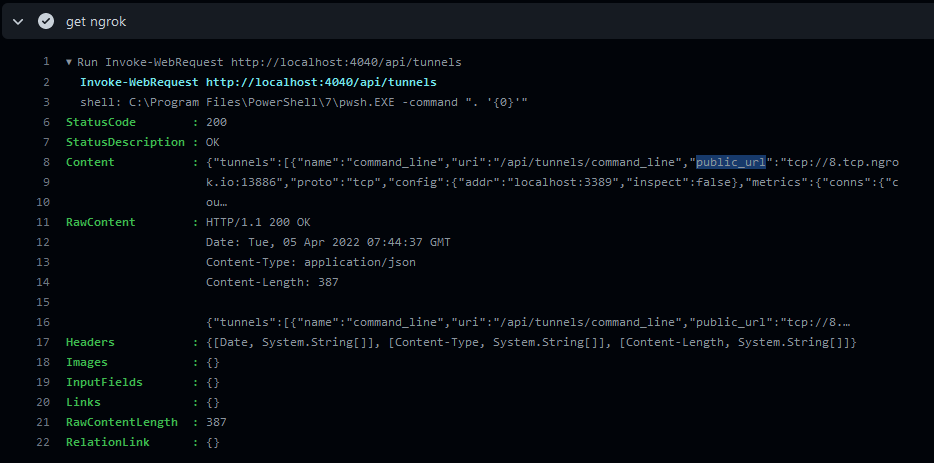Click line number 6 for StatusCode
Screen dimensions: 934x463
[x=46, y=122]
